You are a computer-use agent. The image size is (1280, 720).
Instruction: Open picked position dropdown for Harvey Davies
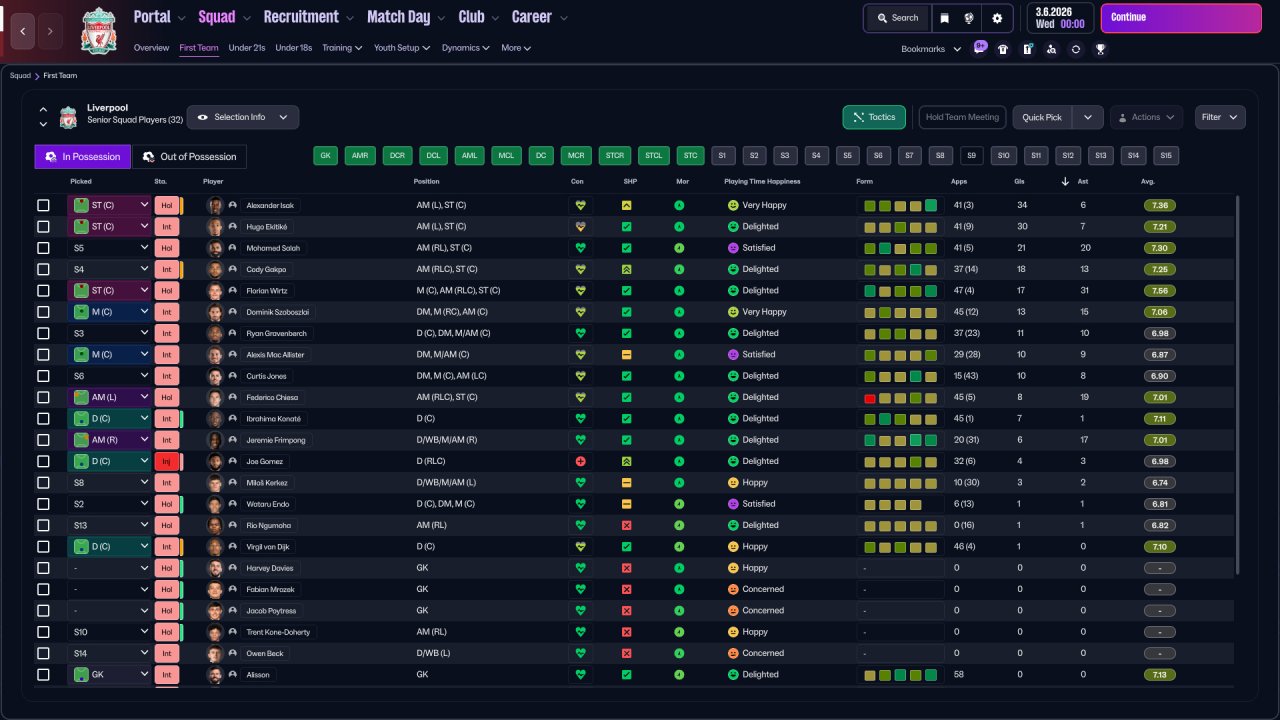point(110,568)
